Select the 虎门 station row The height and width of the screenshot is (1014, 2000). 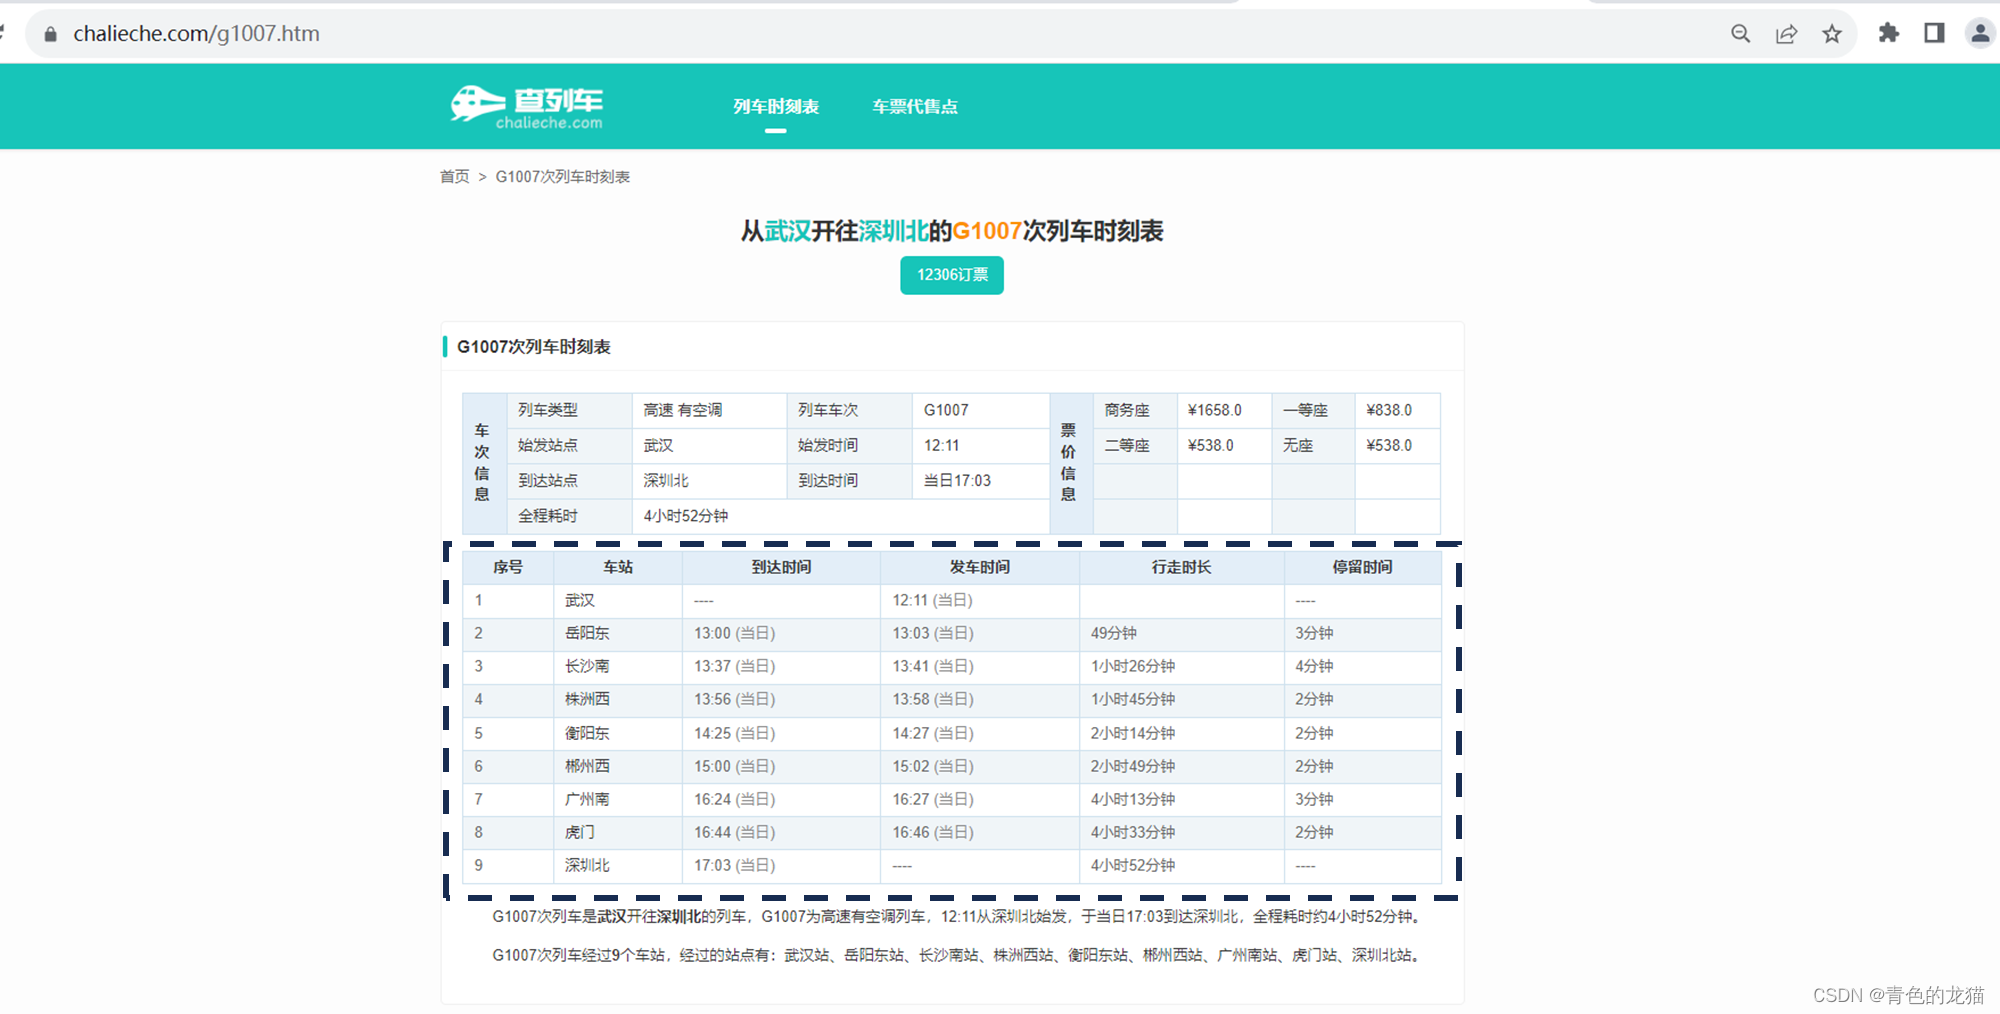[952, 832]
